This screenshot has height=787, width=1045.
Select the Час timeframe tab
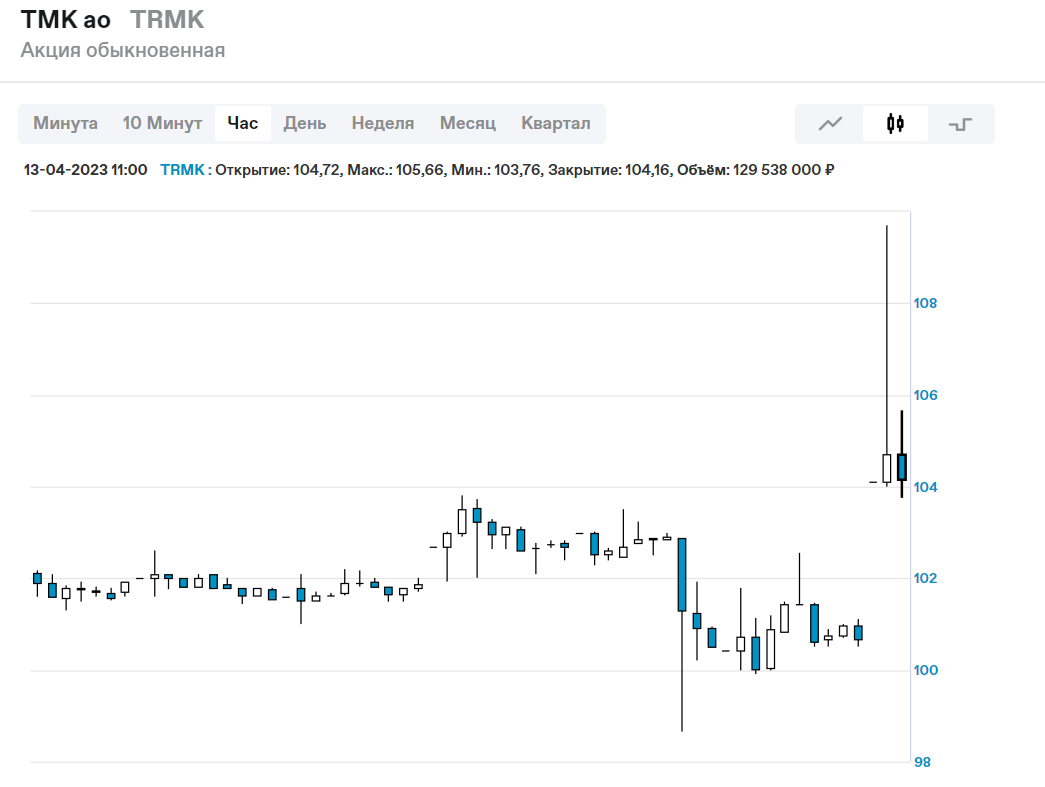(x=243, y=123)
